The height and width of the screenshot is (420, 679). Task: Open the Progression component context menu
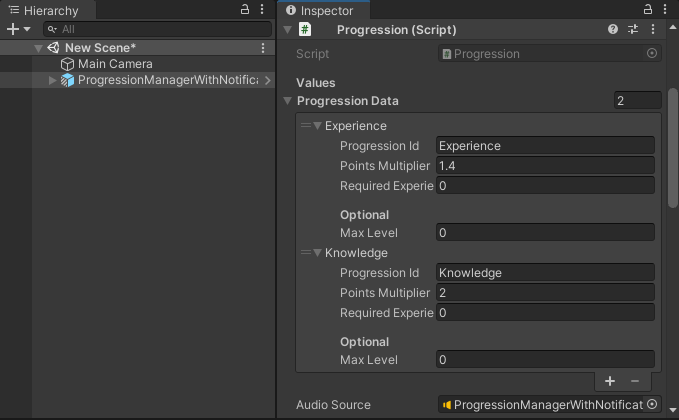pos(653,29)
